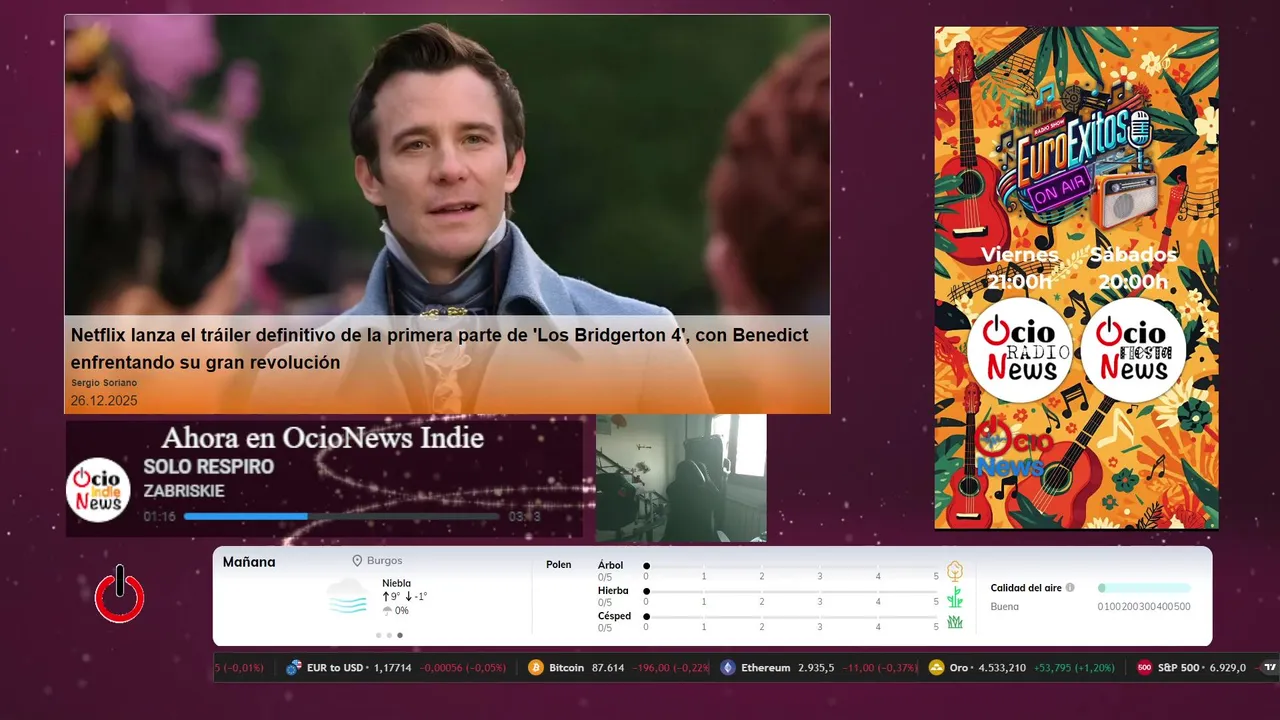Click the S&P 500 ticker label

point(1178,668)
